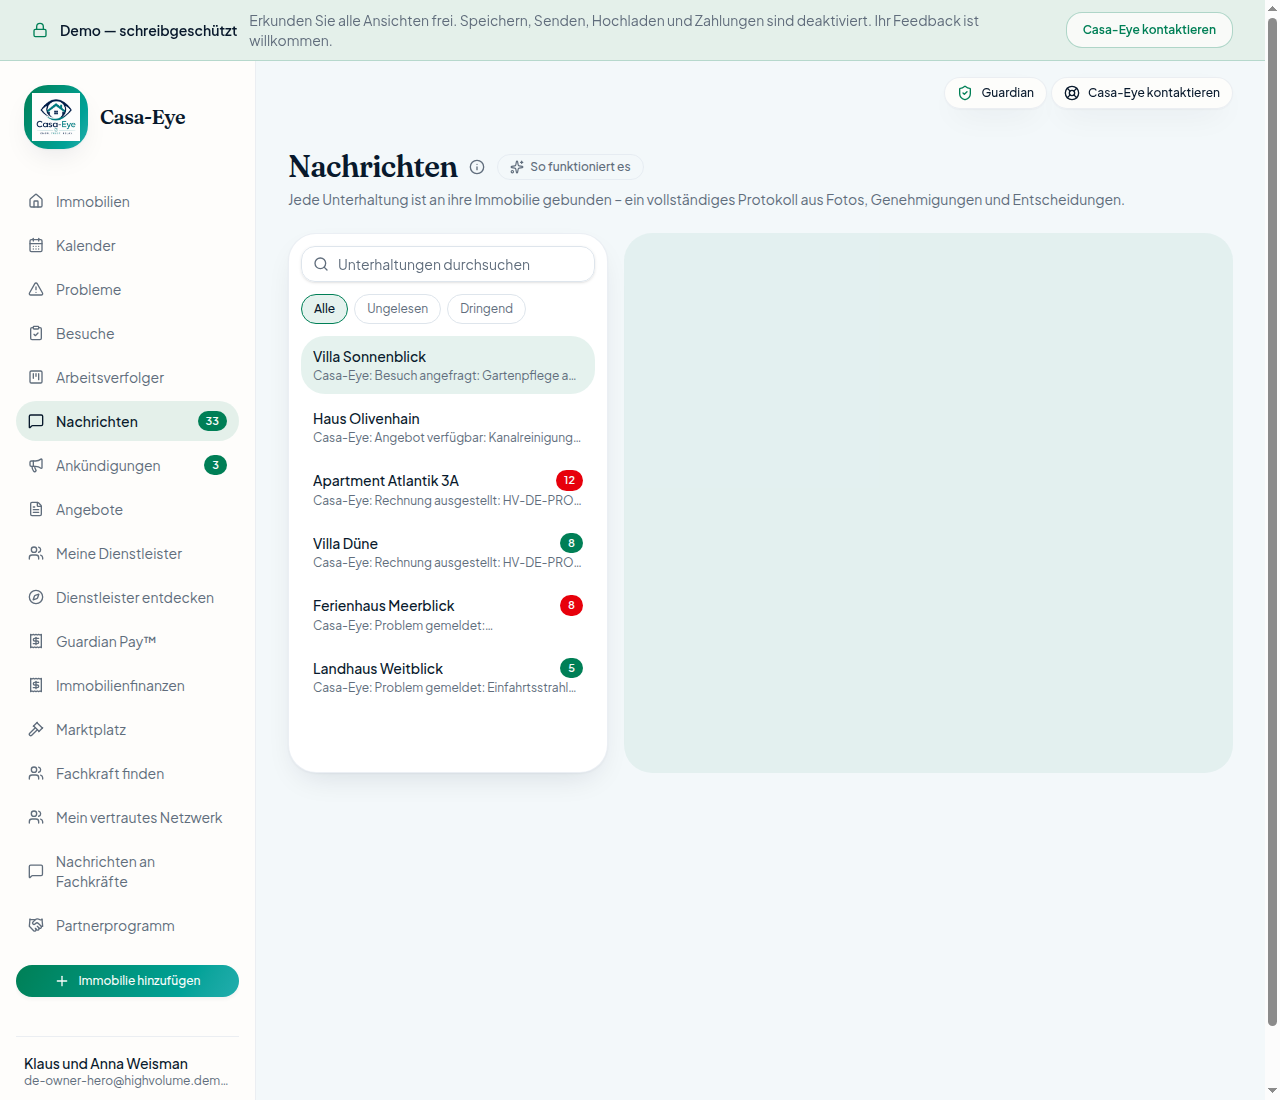Click the lock icon in demo banner
The height and width of the screenshot is (1100, 1280).
click(x=40, y=30)
